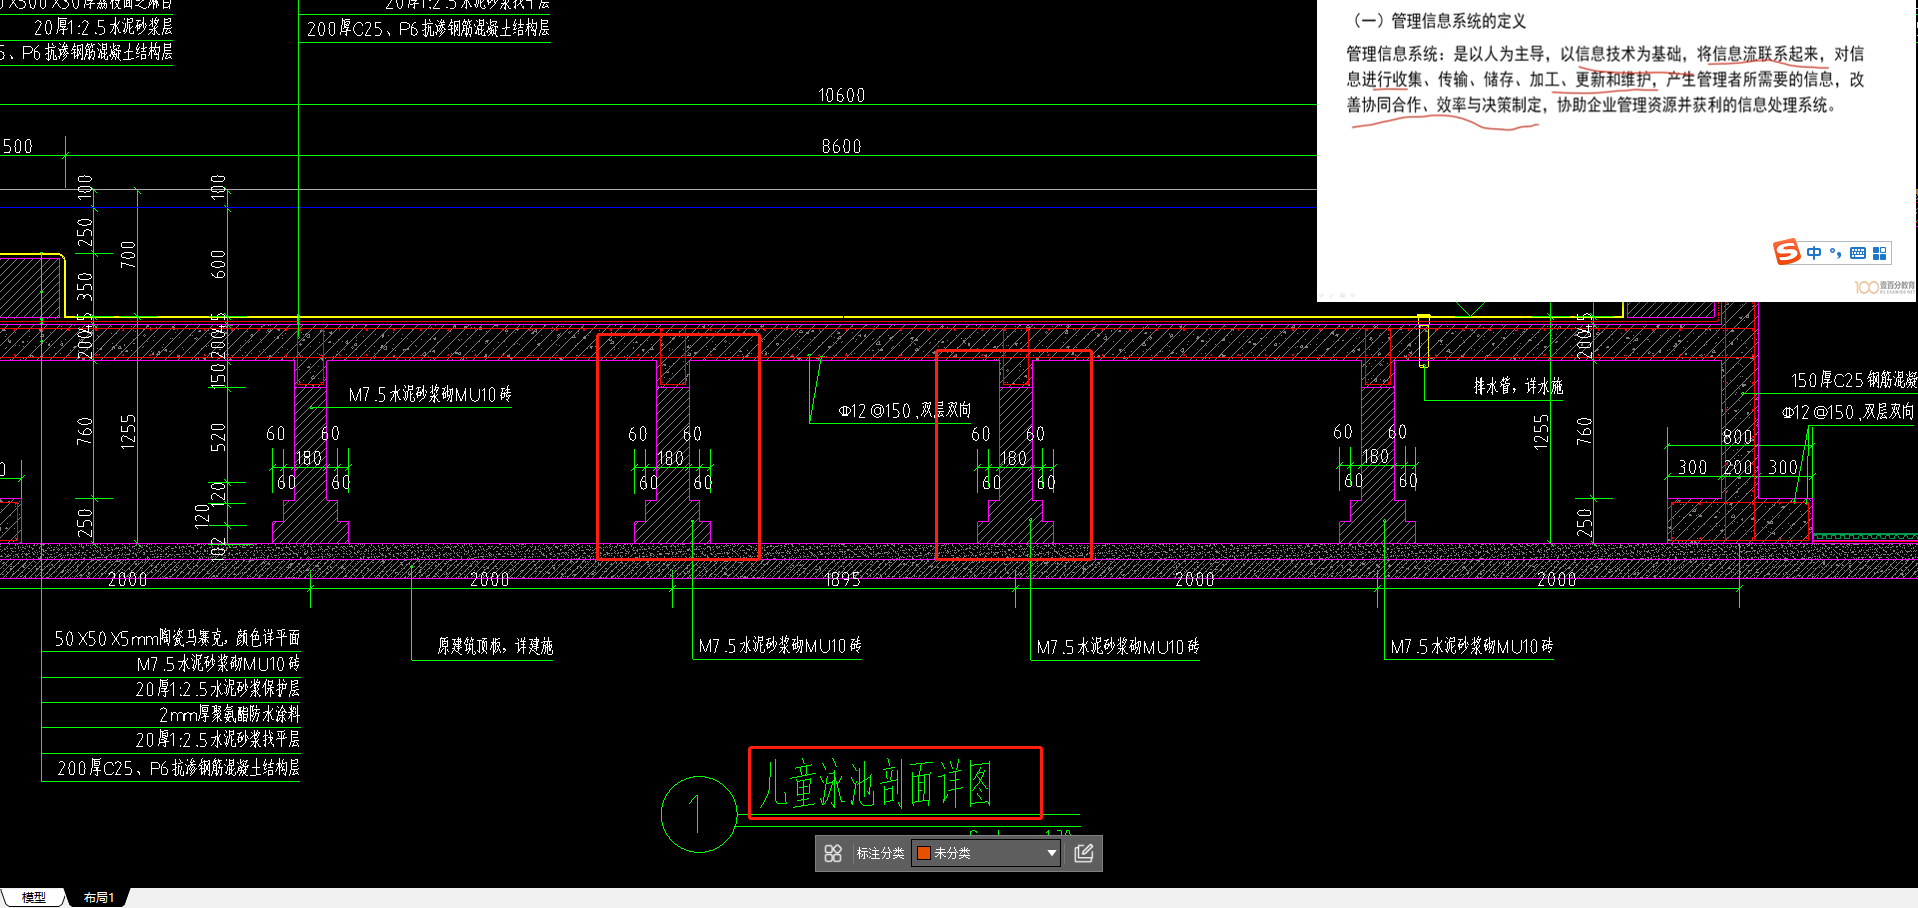Select the 8600 dimension text
Screen dimensions: 1918x908
[x=841, y=146]
